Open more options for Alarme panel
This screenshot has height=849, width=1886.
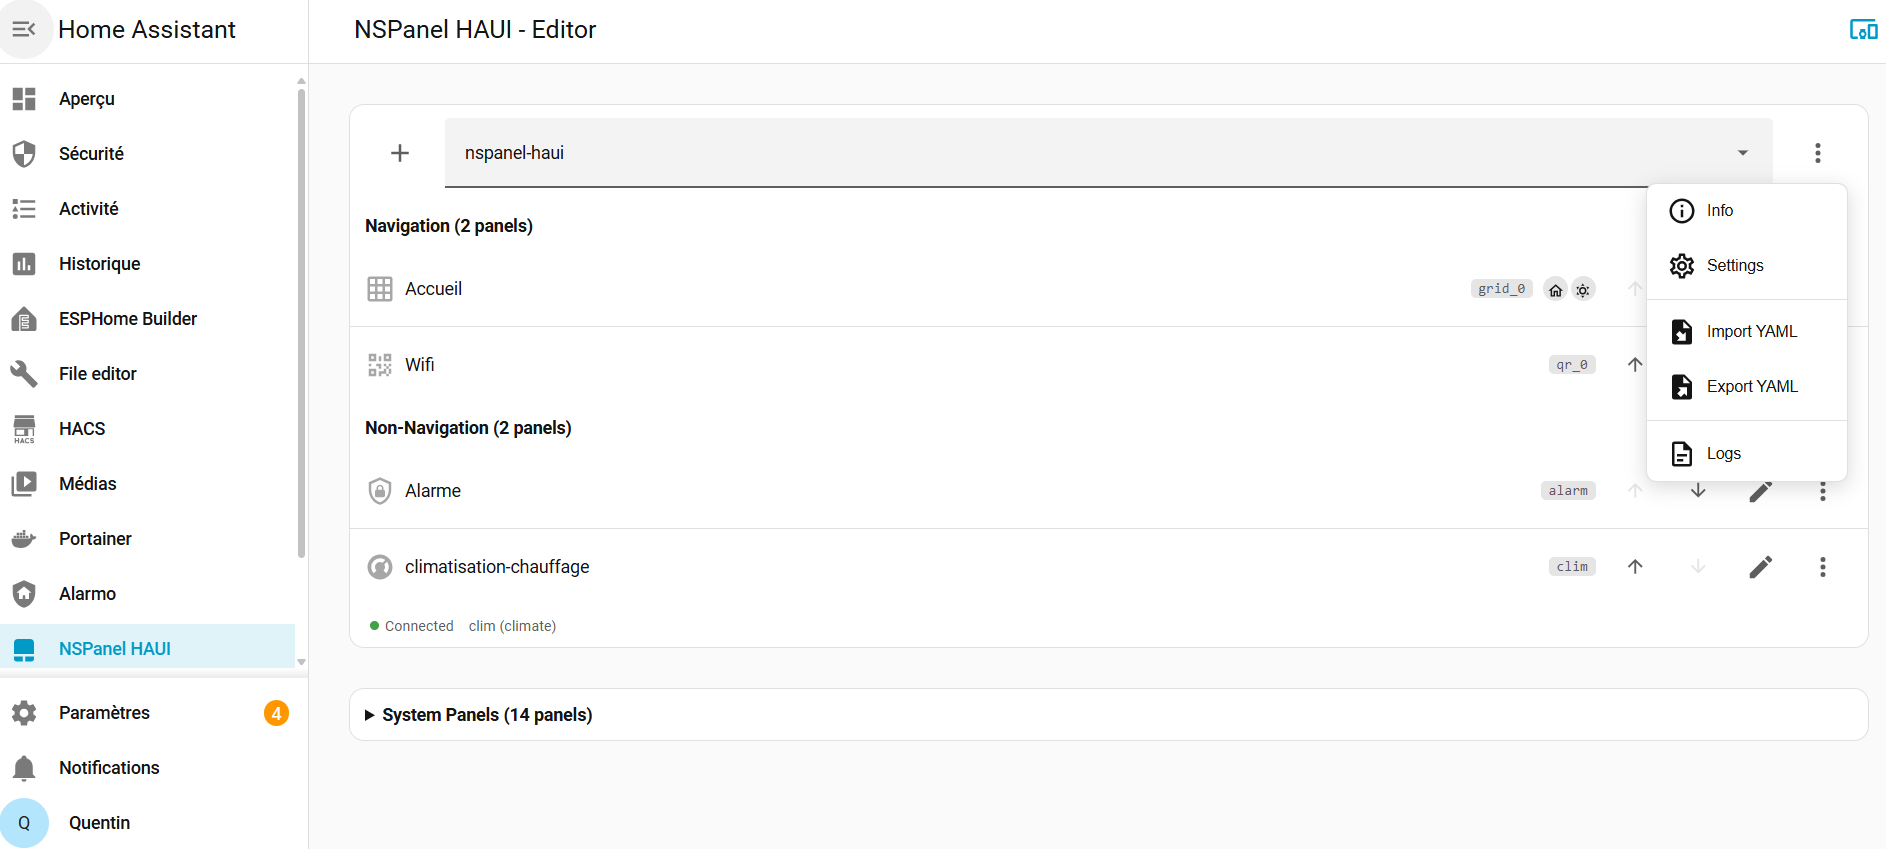(x=1823, y=491)
